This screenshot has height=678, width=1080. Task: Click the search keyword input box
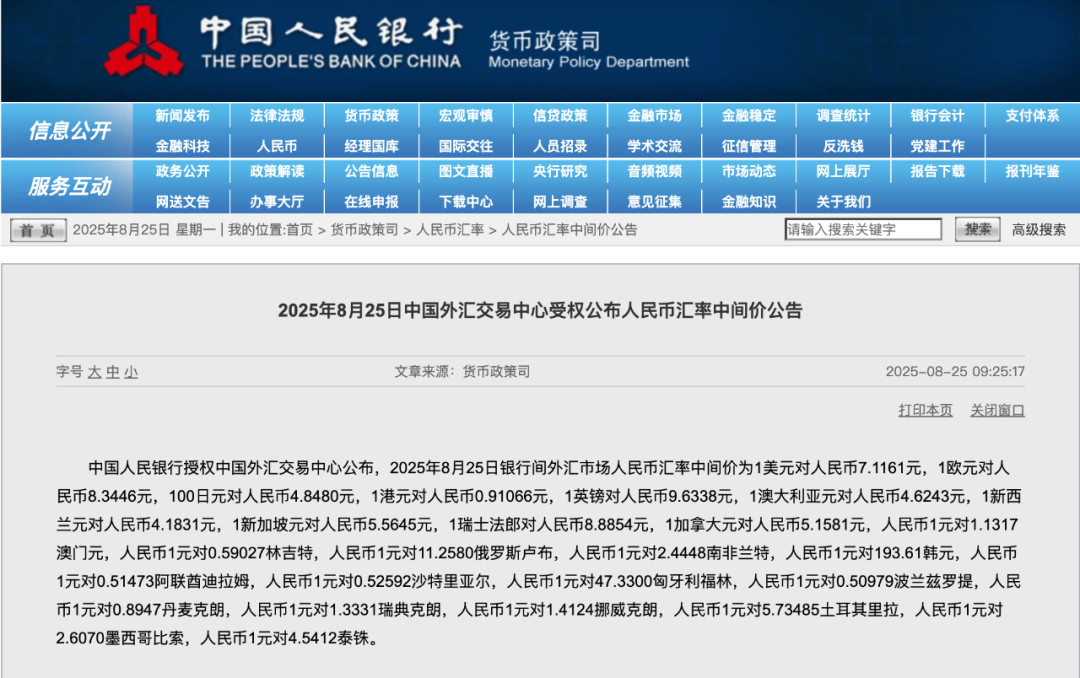[x=864, y=229]
